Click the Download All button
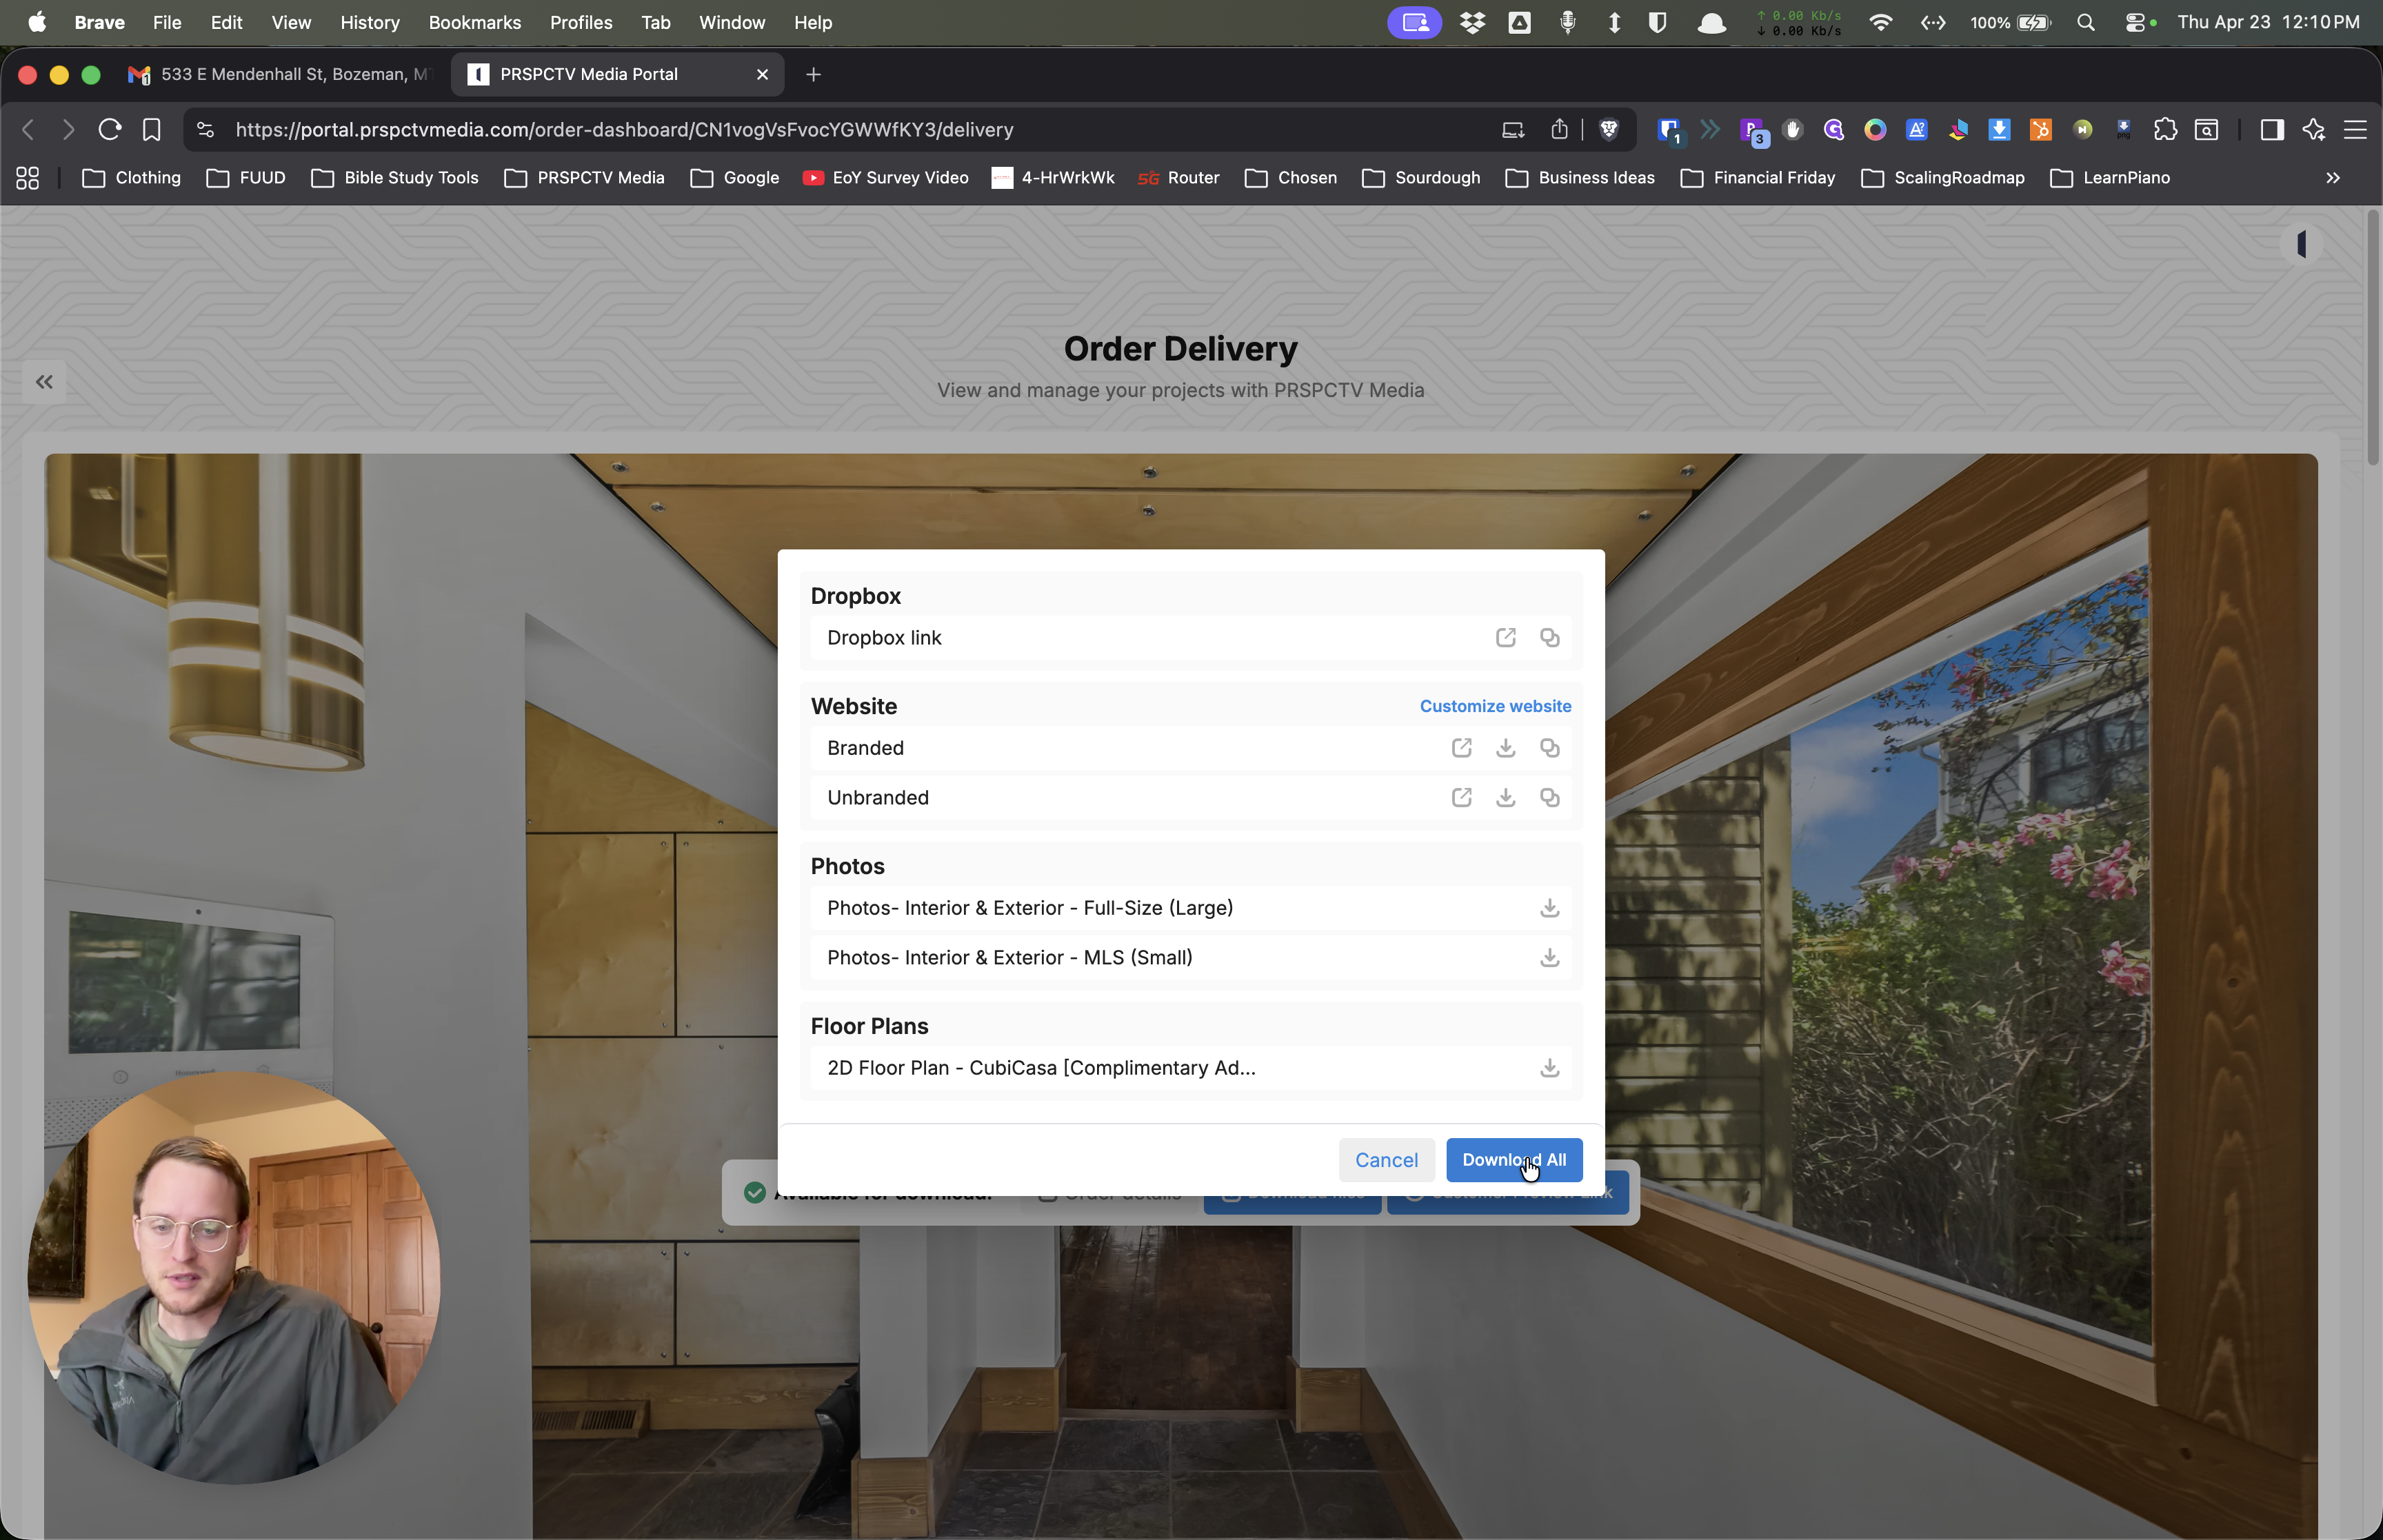This screenshot has width=2383, height=1540. coord(1513,1160)
